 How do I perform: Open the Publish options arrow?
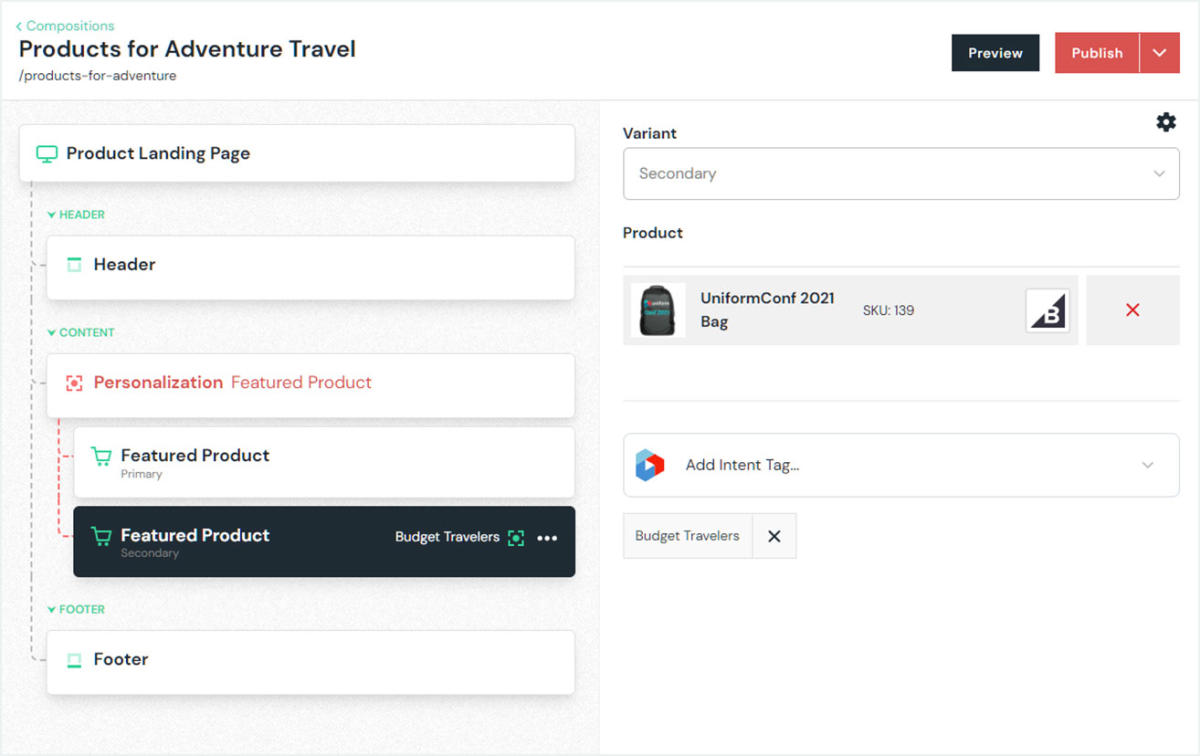[1160, 53]
